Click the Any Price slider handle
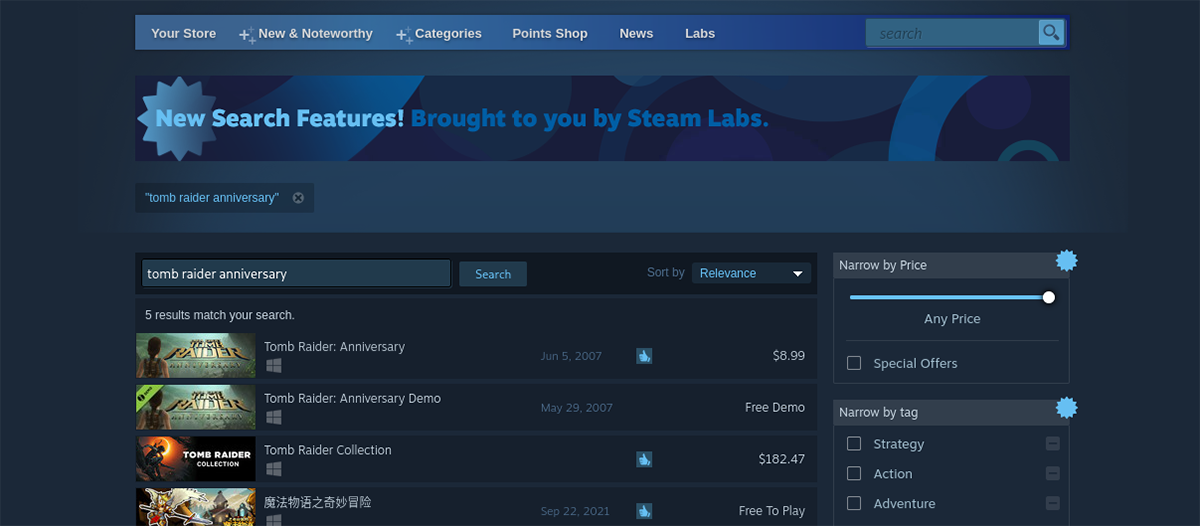 pyautogui.click(x=1048, y=297)
